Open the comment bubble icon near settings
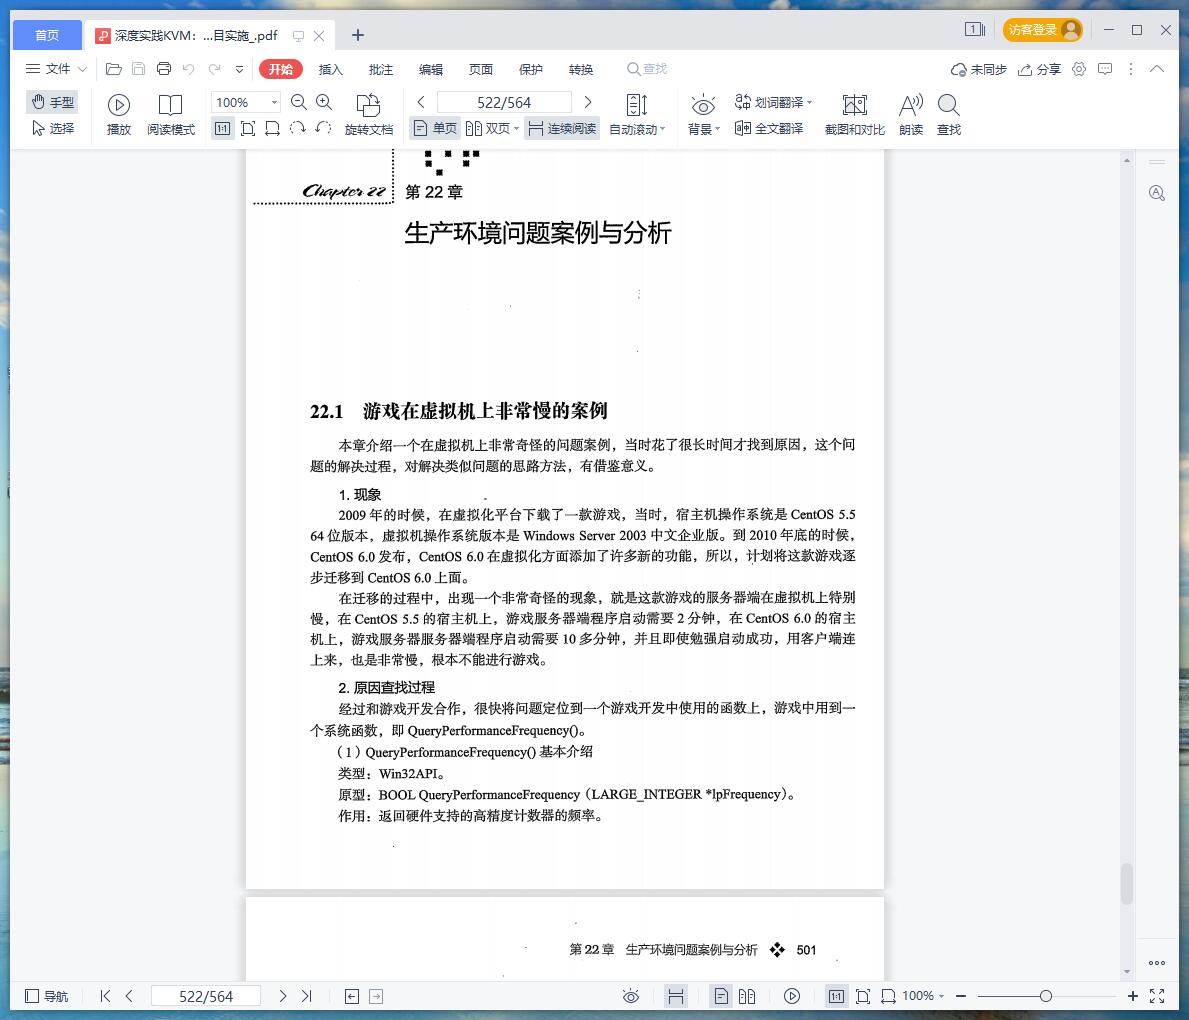This screenshot has height=1020, width=1189. (1106, 69)
